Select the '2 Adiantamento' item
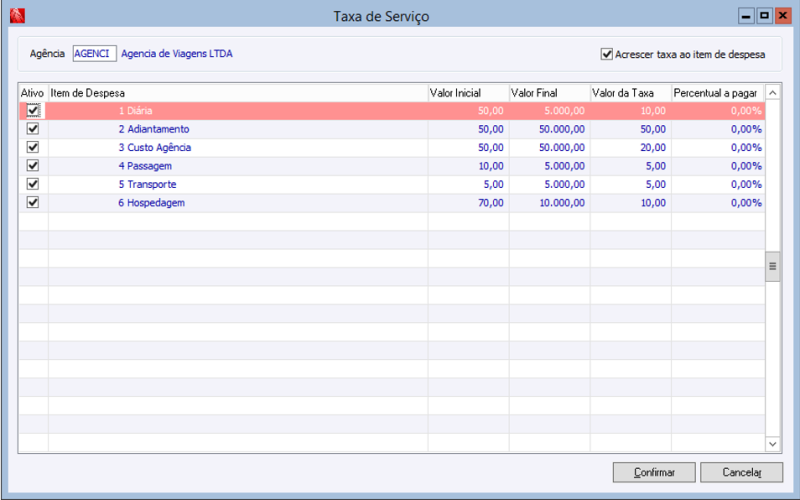Screen dimensions: 800x500 [x=154, y=129]
